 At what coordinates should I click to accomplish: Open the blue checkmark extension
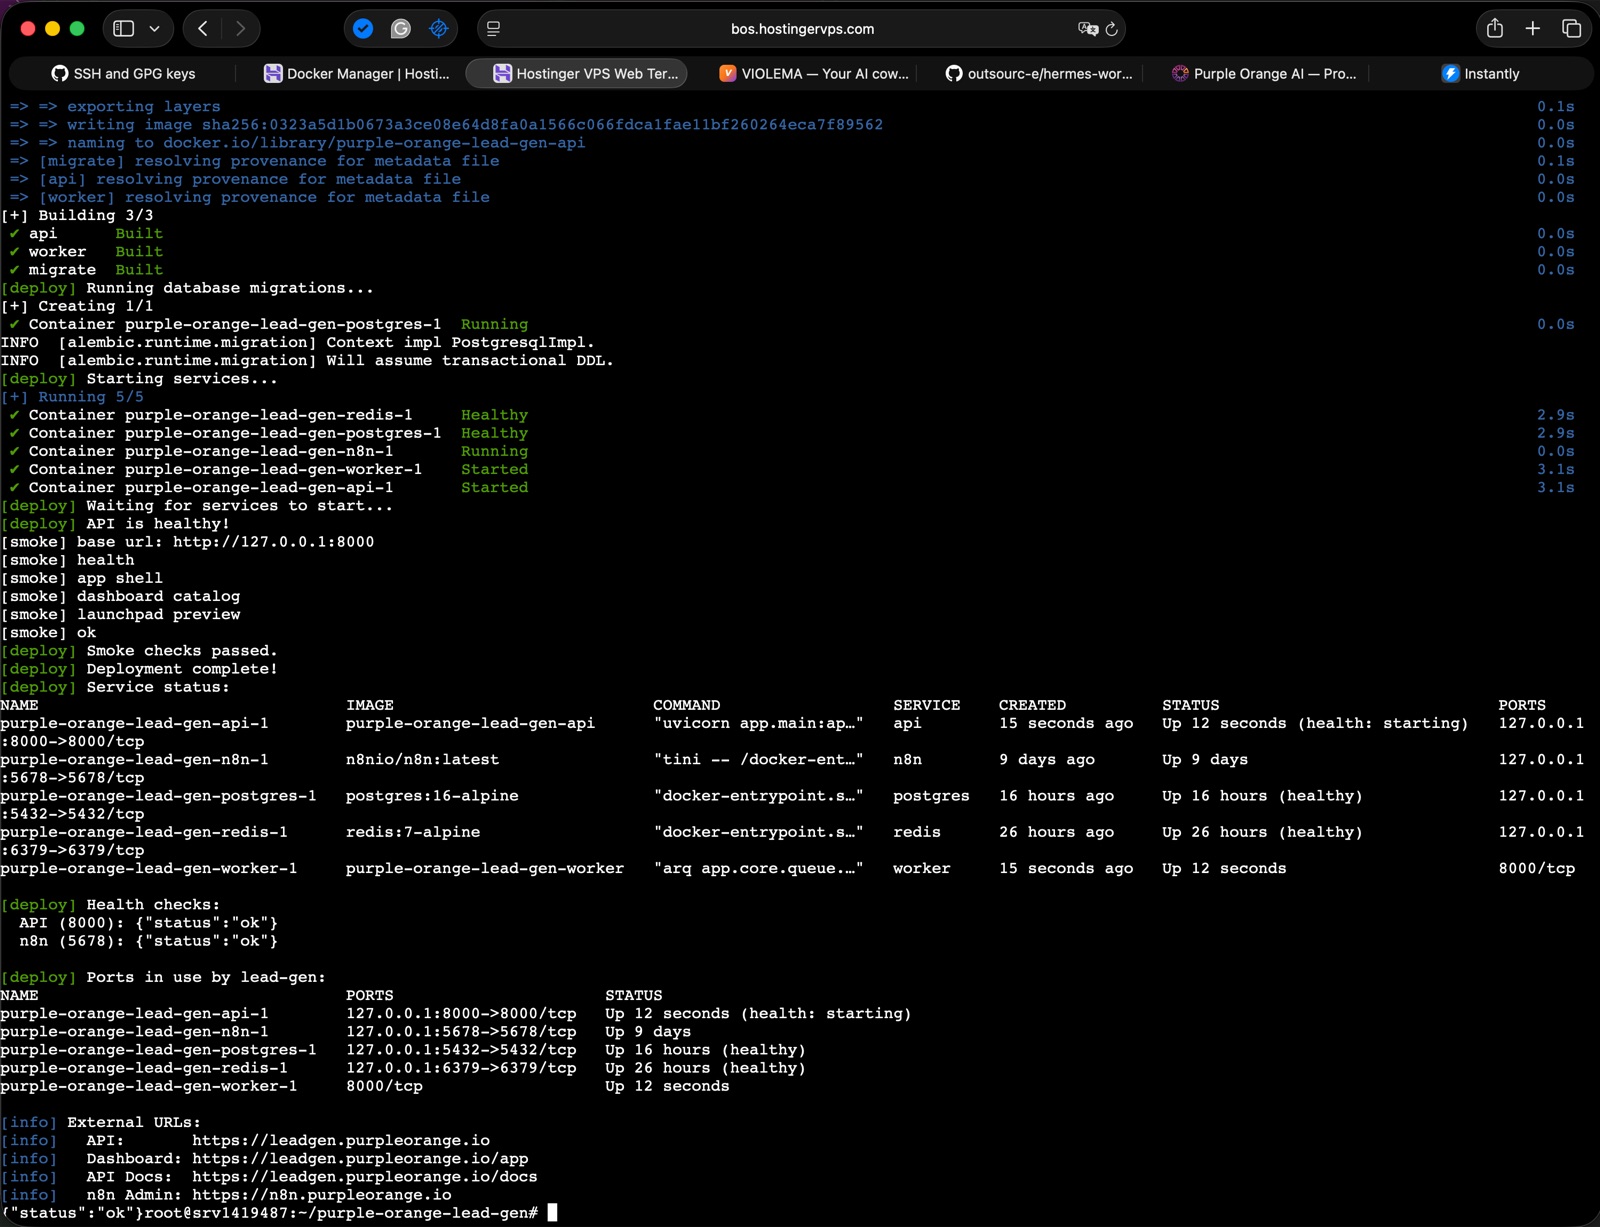(363, 29)
